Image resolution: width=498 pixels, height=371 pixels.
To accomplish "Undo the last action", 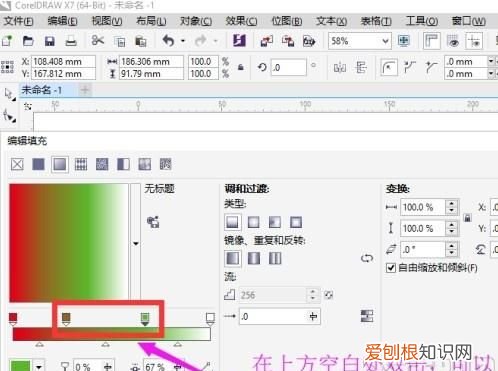I will pos(169,41).
